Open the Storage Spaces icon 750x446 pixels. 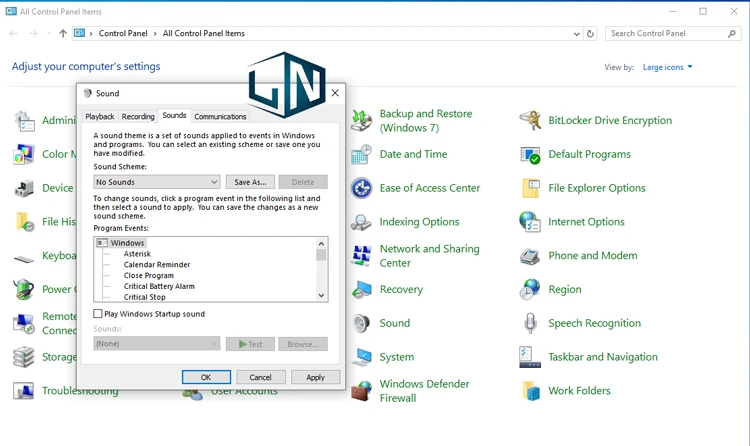(x=23, y=357)
